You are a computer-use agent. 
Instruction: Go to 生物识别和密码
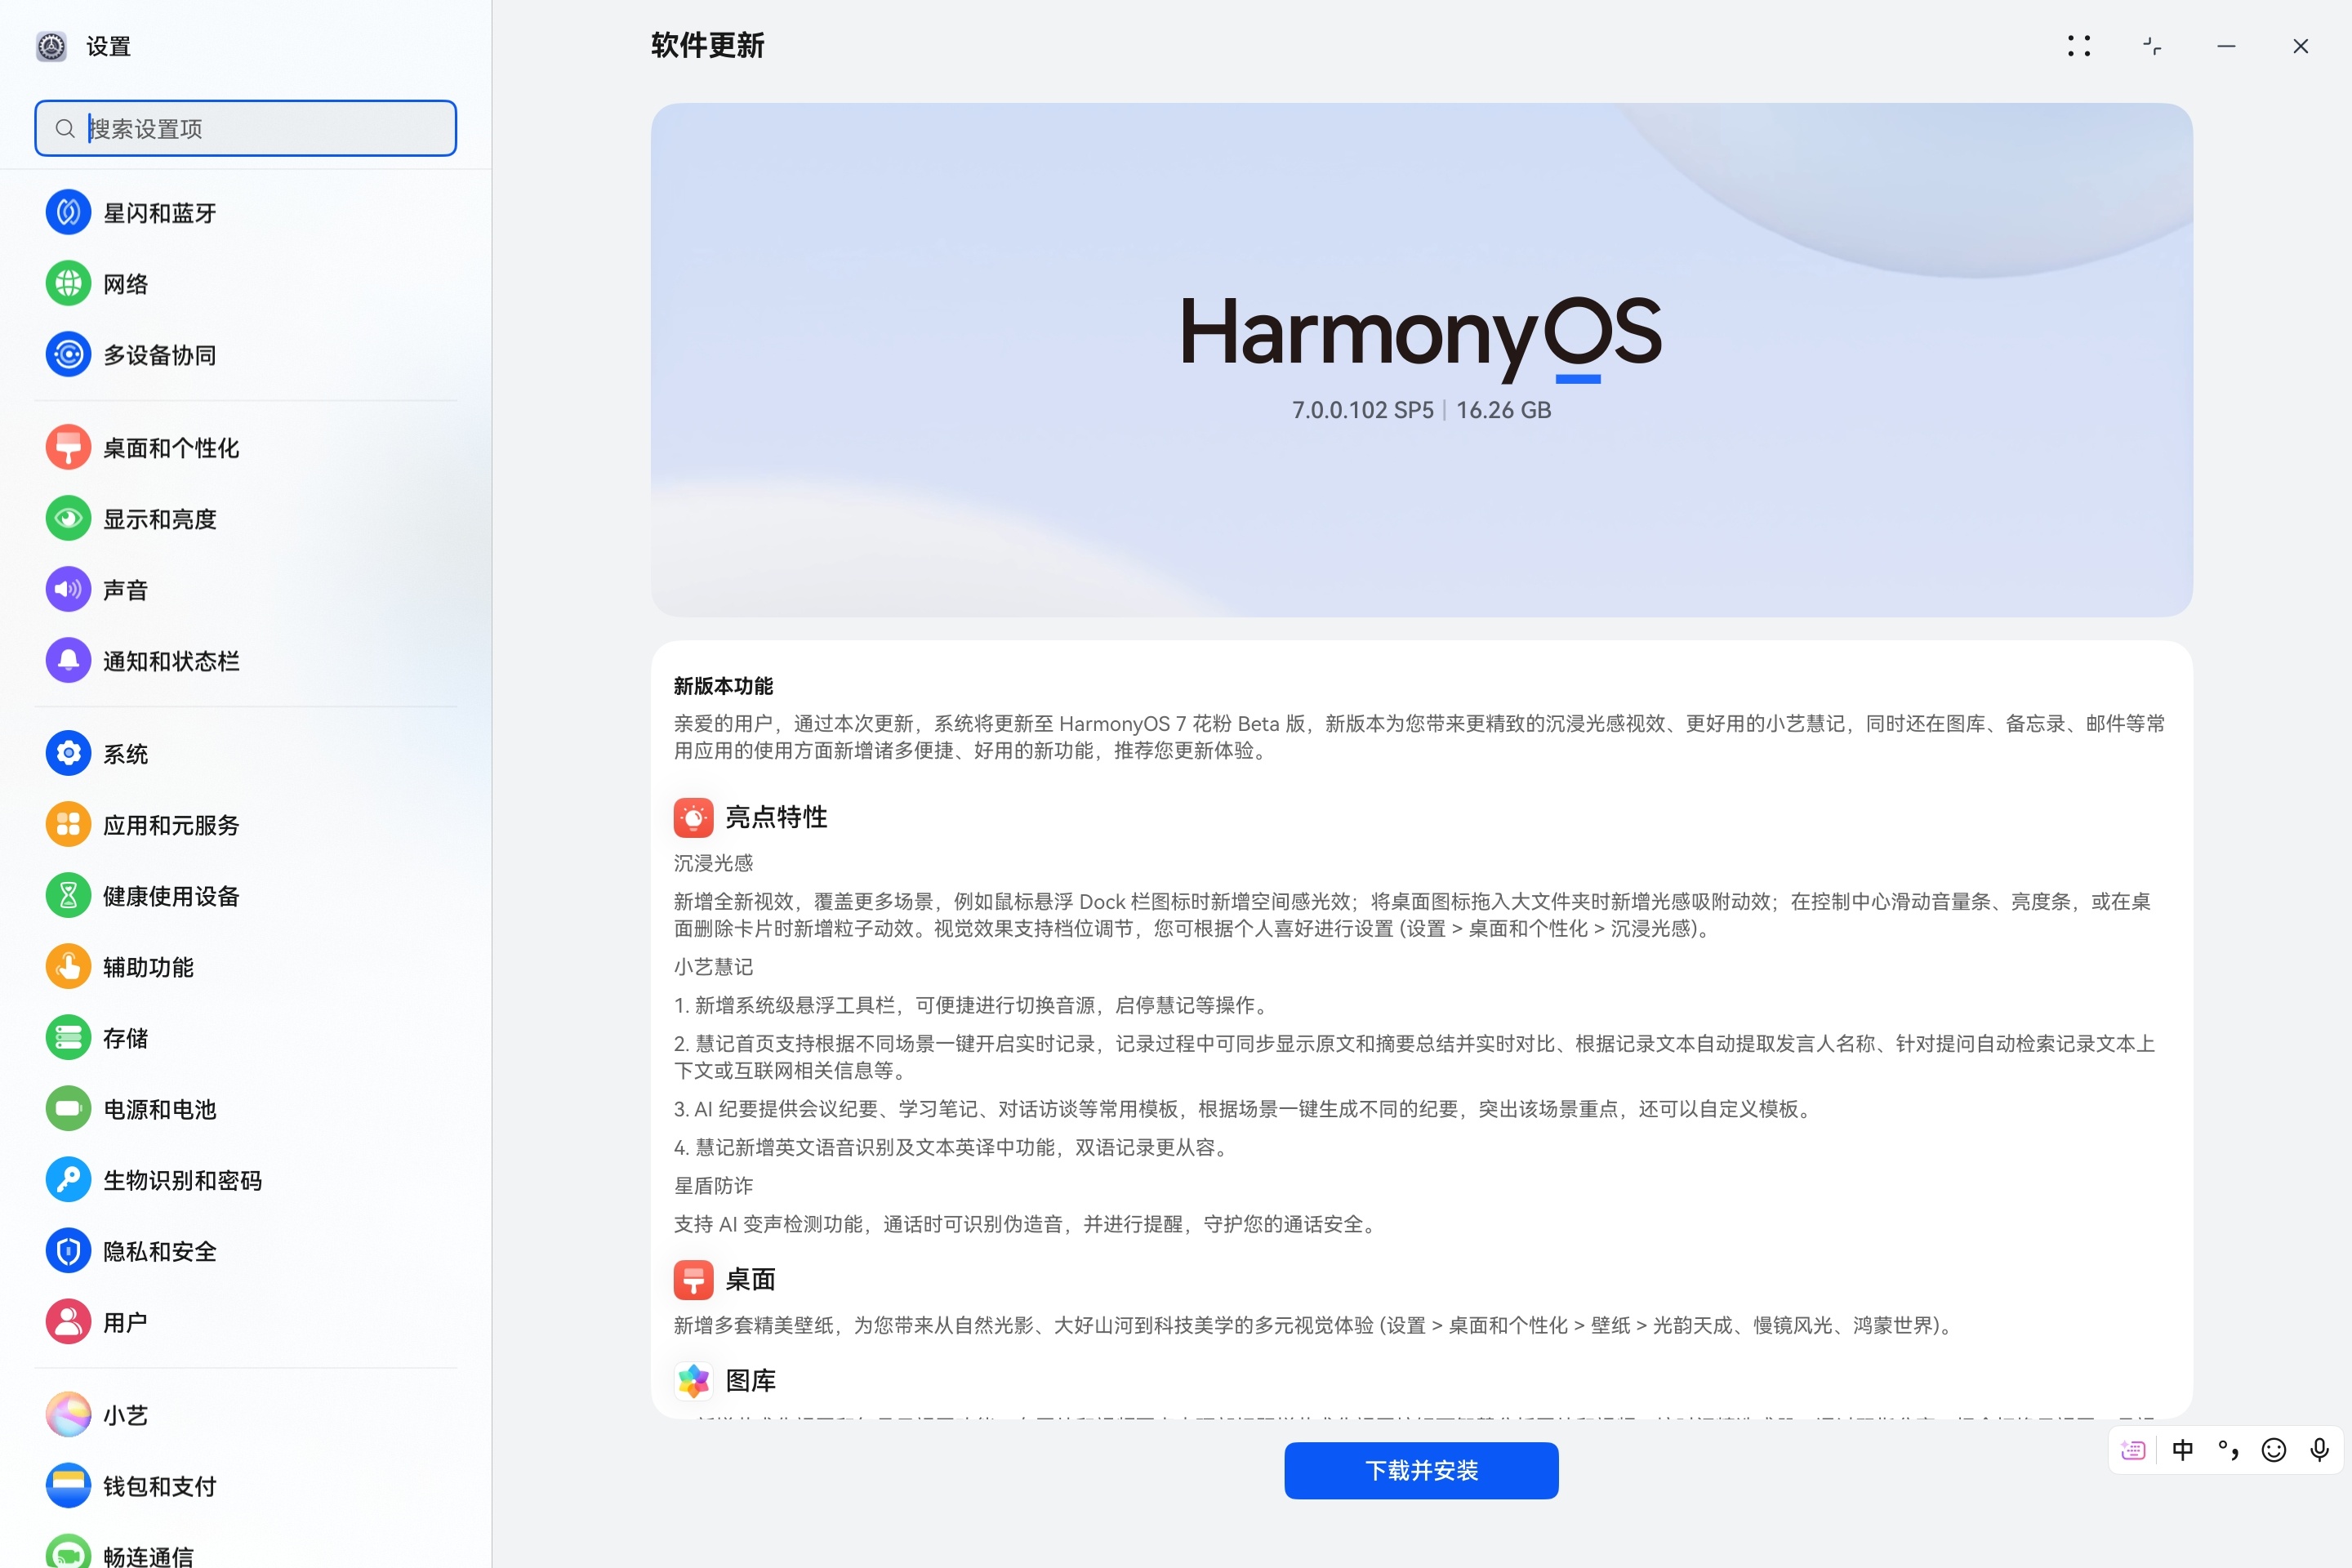(246, 1180)
